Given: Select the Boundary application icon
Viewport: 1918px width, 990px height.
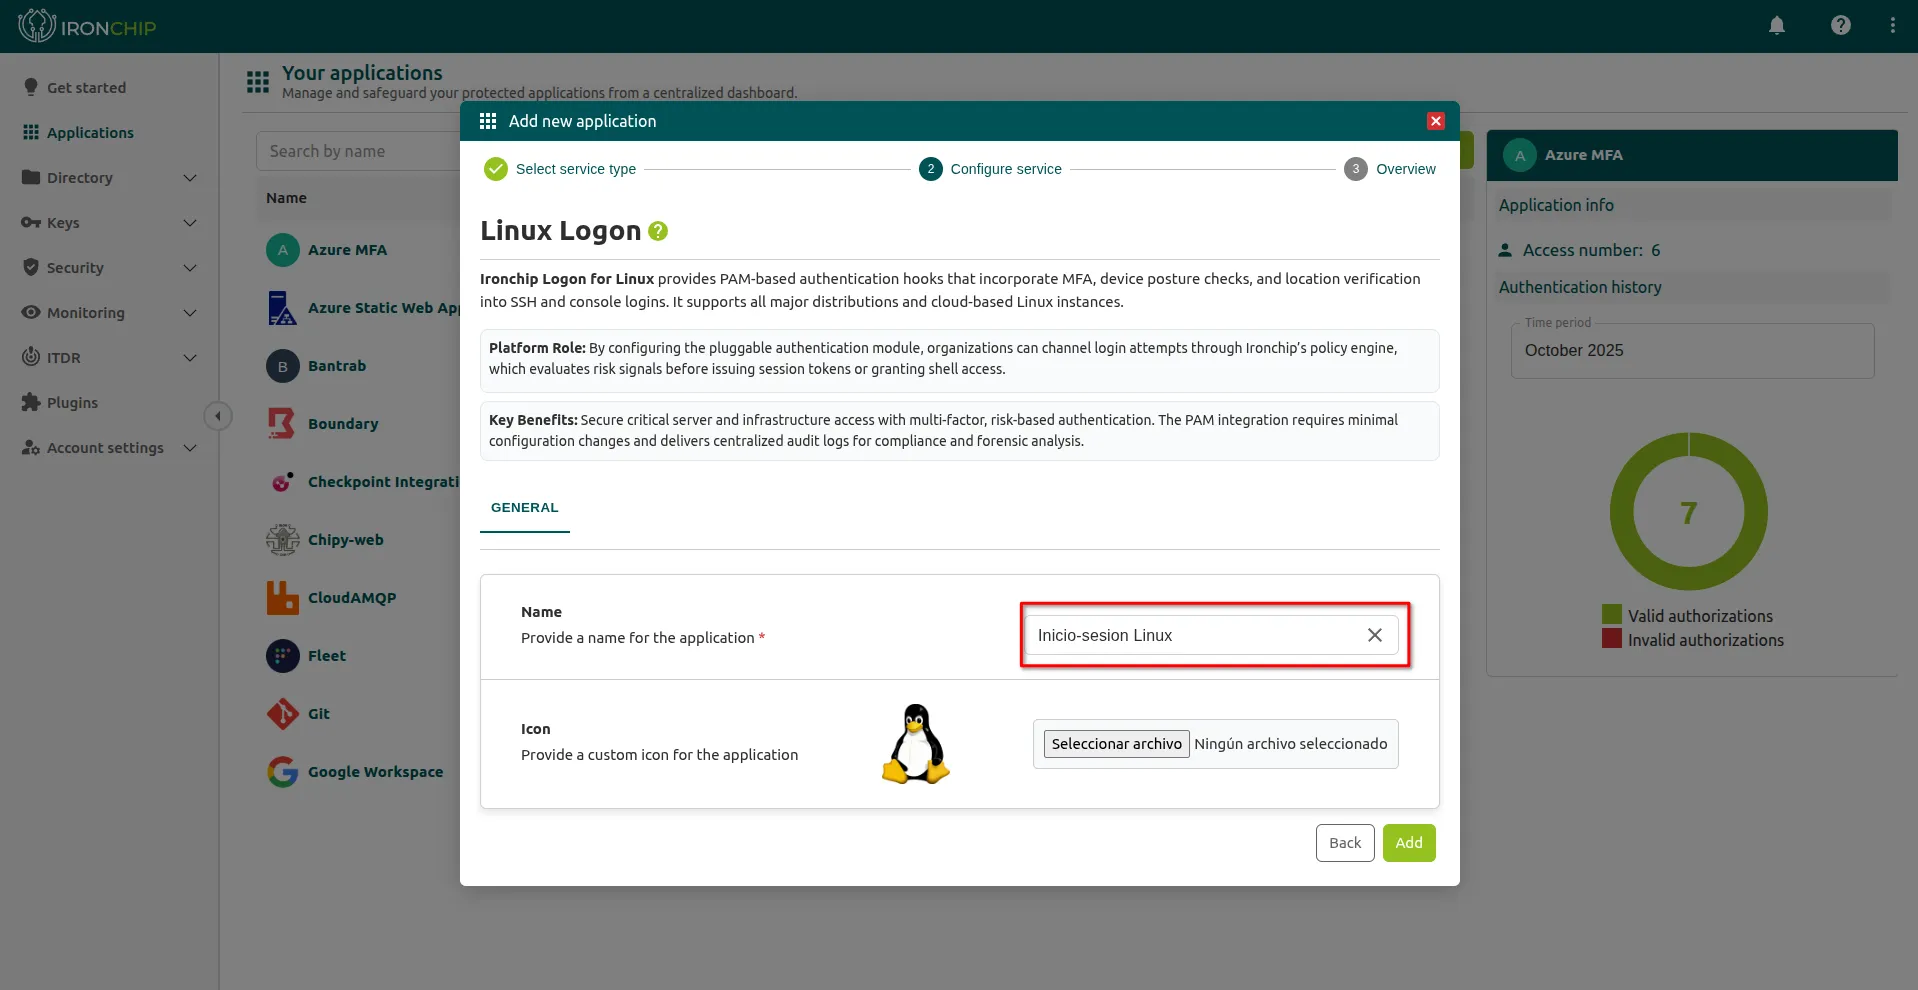Looking at the screenshot, I should tap(283, 424).
